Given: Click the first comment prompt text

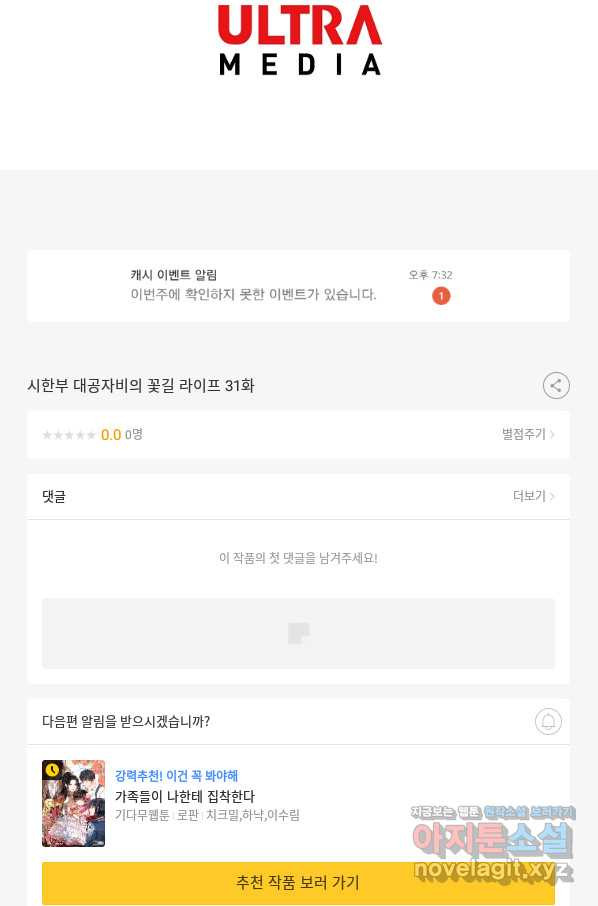Looking at the screenshot, I should click(x=298, y=558).
